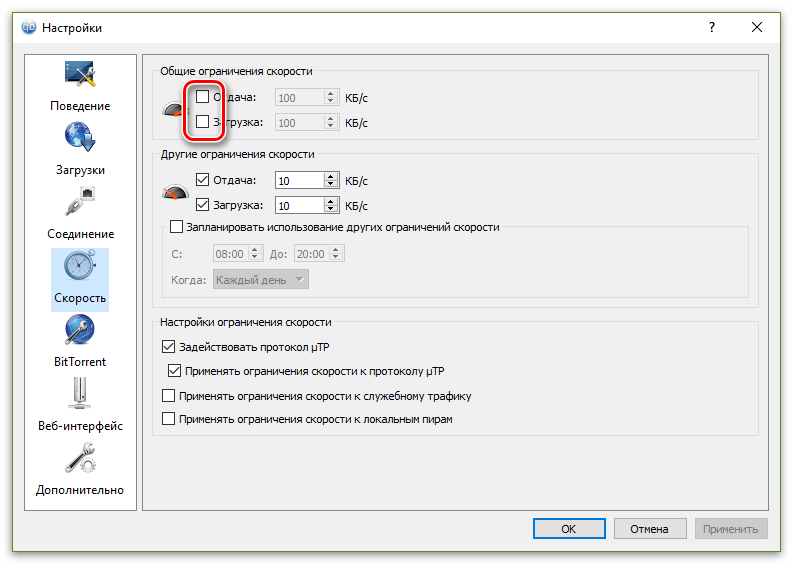Click the question mark help button

pos(712,27)
